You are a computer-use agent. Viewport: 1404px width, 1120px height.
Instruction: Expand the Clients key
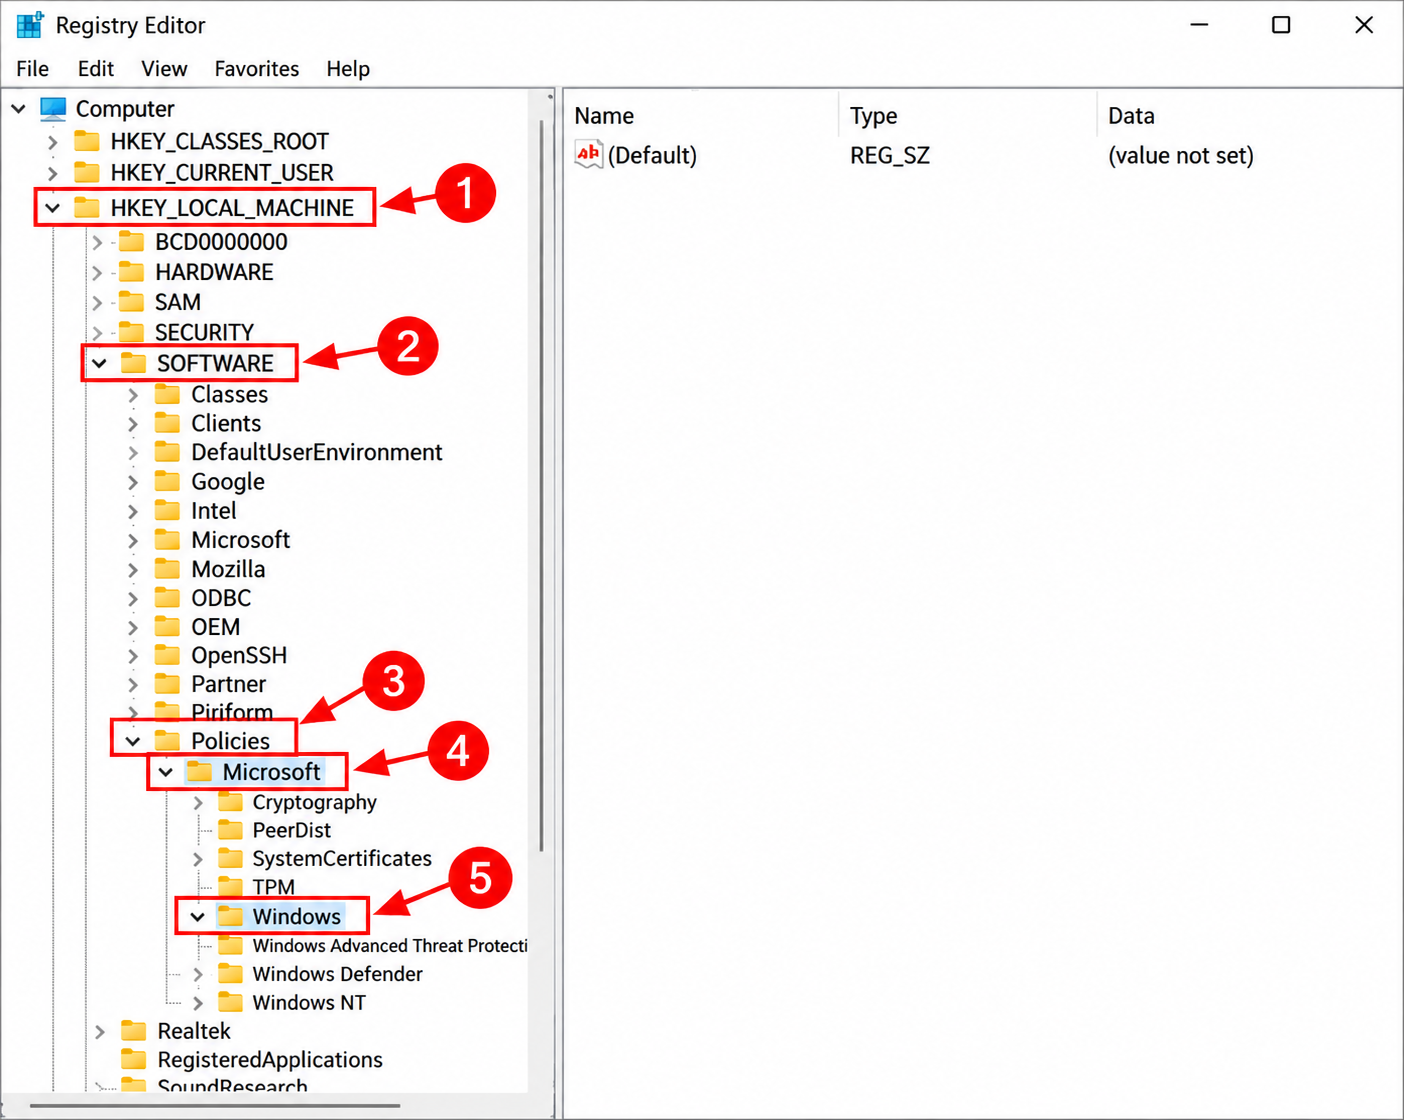(x=133, y=423)
